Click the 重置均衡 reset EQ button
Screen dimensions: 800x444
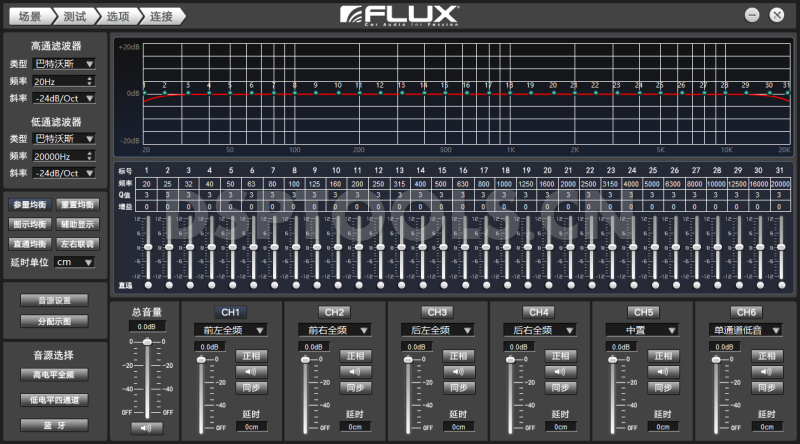pos(77,205)
